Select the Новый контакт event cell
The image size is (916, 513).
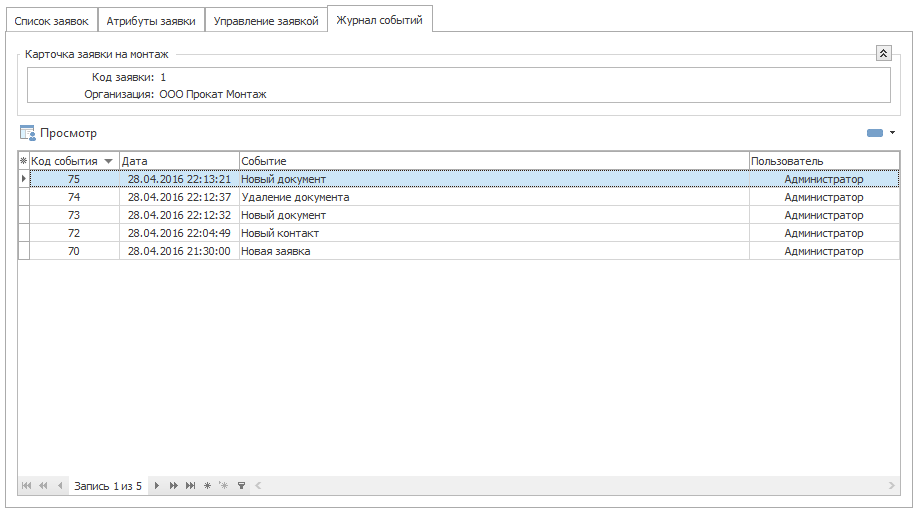pos(494,233)
